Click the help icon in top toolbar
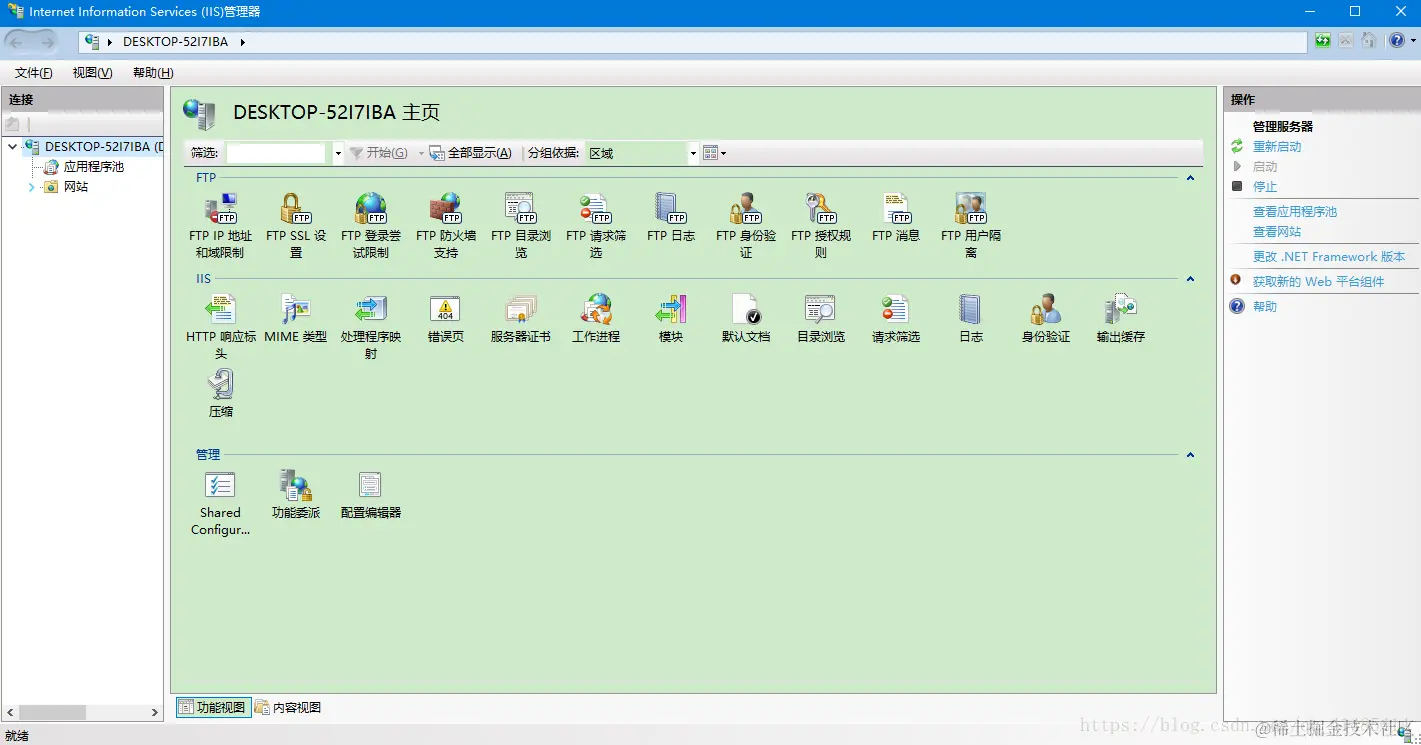This screenshot has width=1421, height=745. tap(1397, 41)
